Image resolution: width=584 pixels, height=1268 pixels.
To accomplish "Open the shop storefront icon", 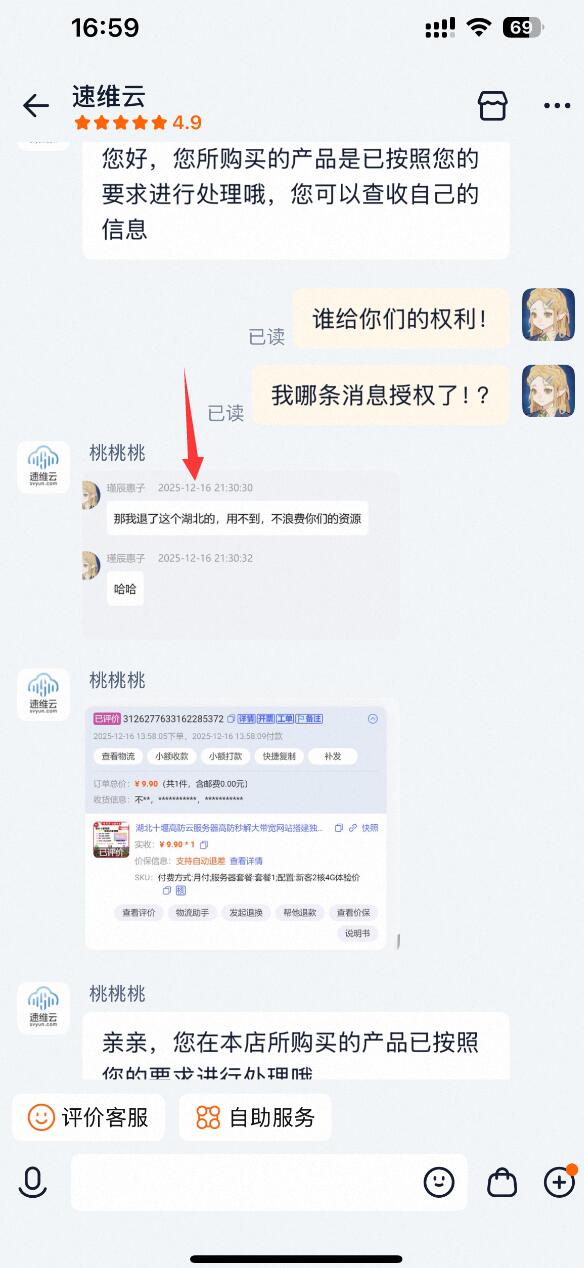I will 492,105.
